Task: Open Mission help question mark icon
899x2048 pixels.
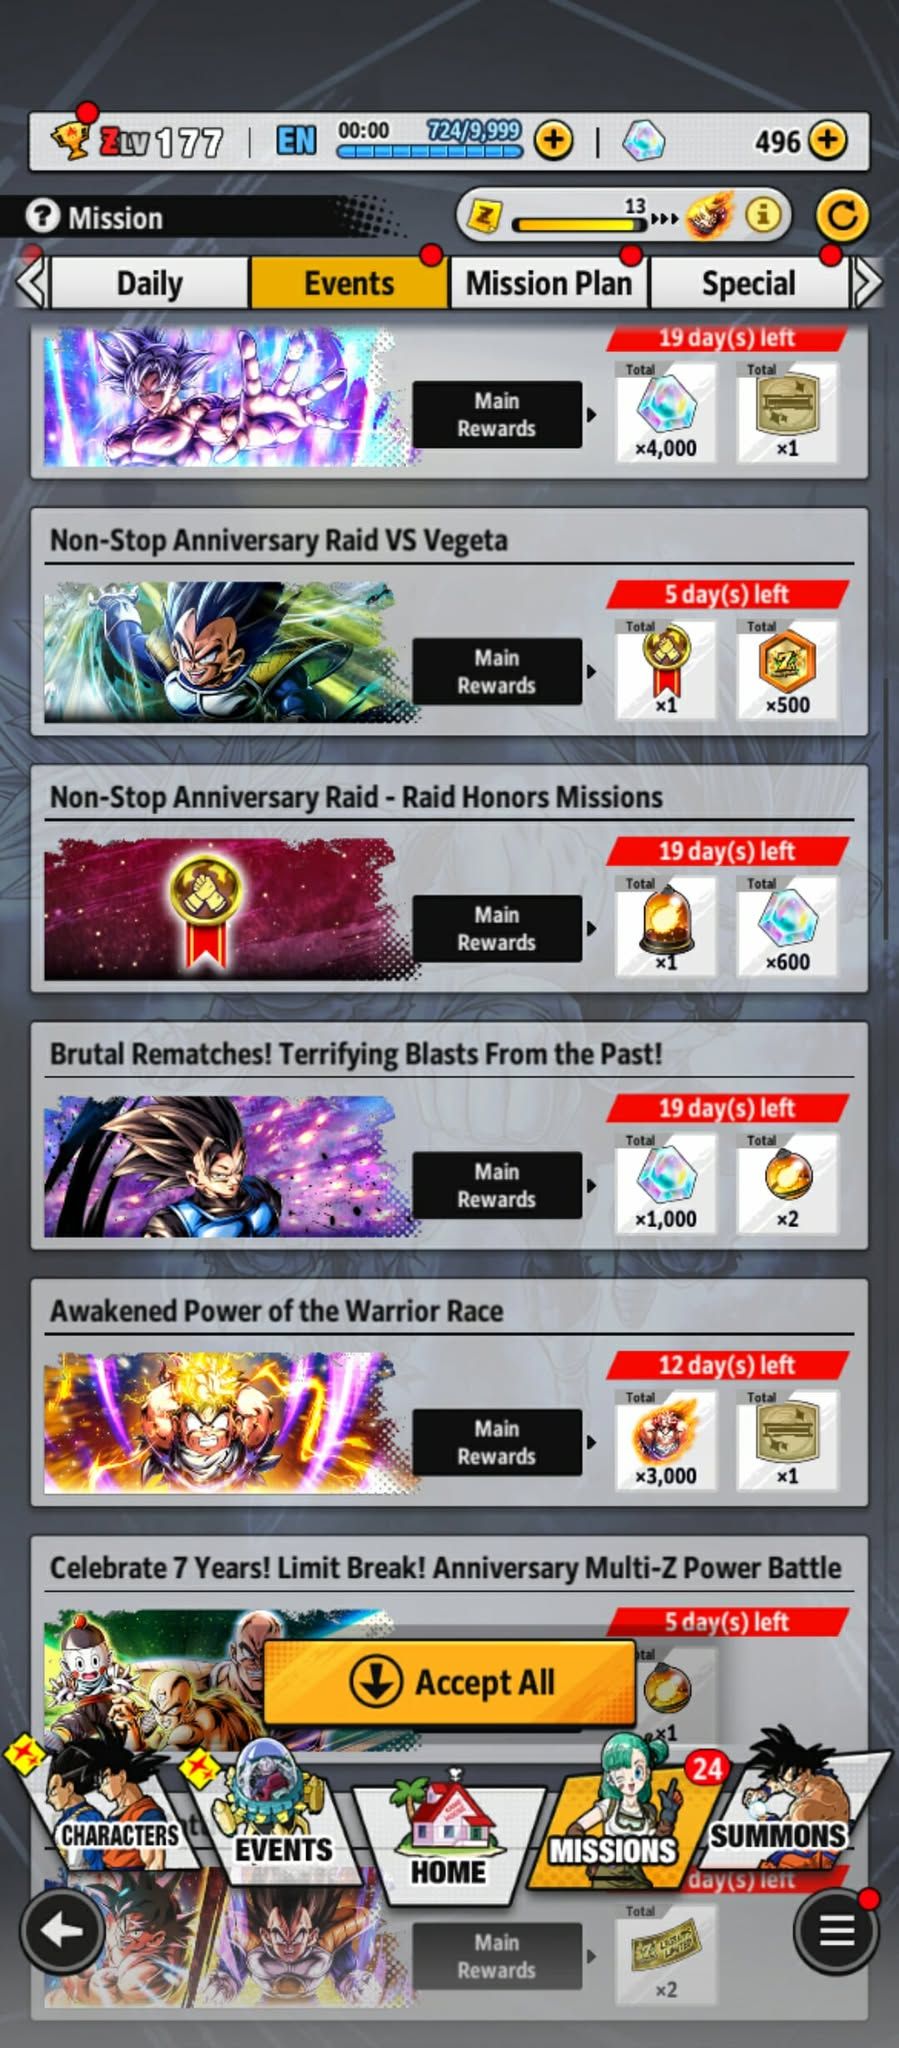Action: click(x=42, y=216)
